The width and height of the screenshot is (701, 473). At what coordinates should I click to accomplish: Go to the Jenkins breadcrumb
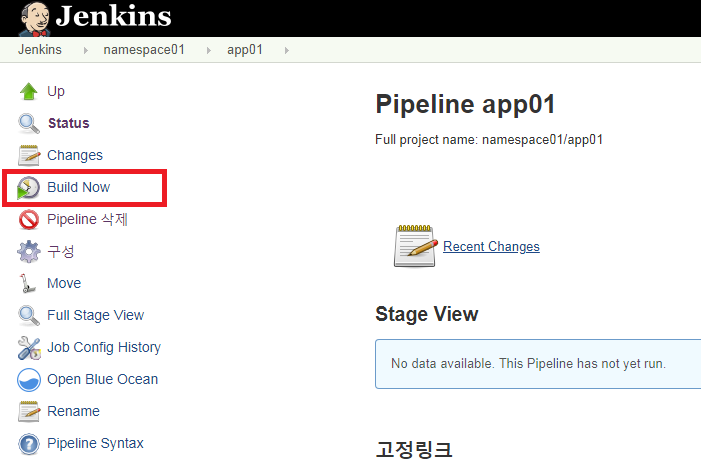(40, 50)
